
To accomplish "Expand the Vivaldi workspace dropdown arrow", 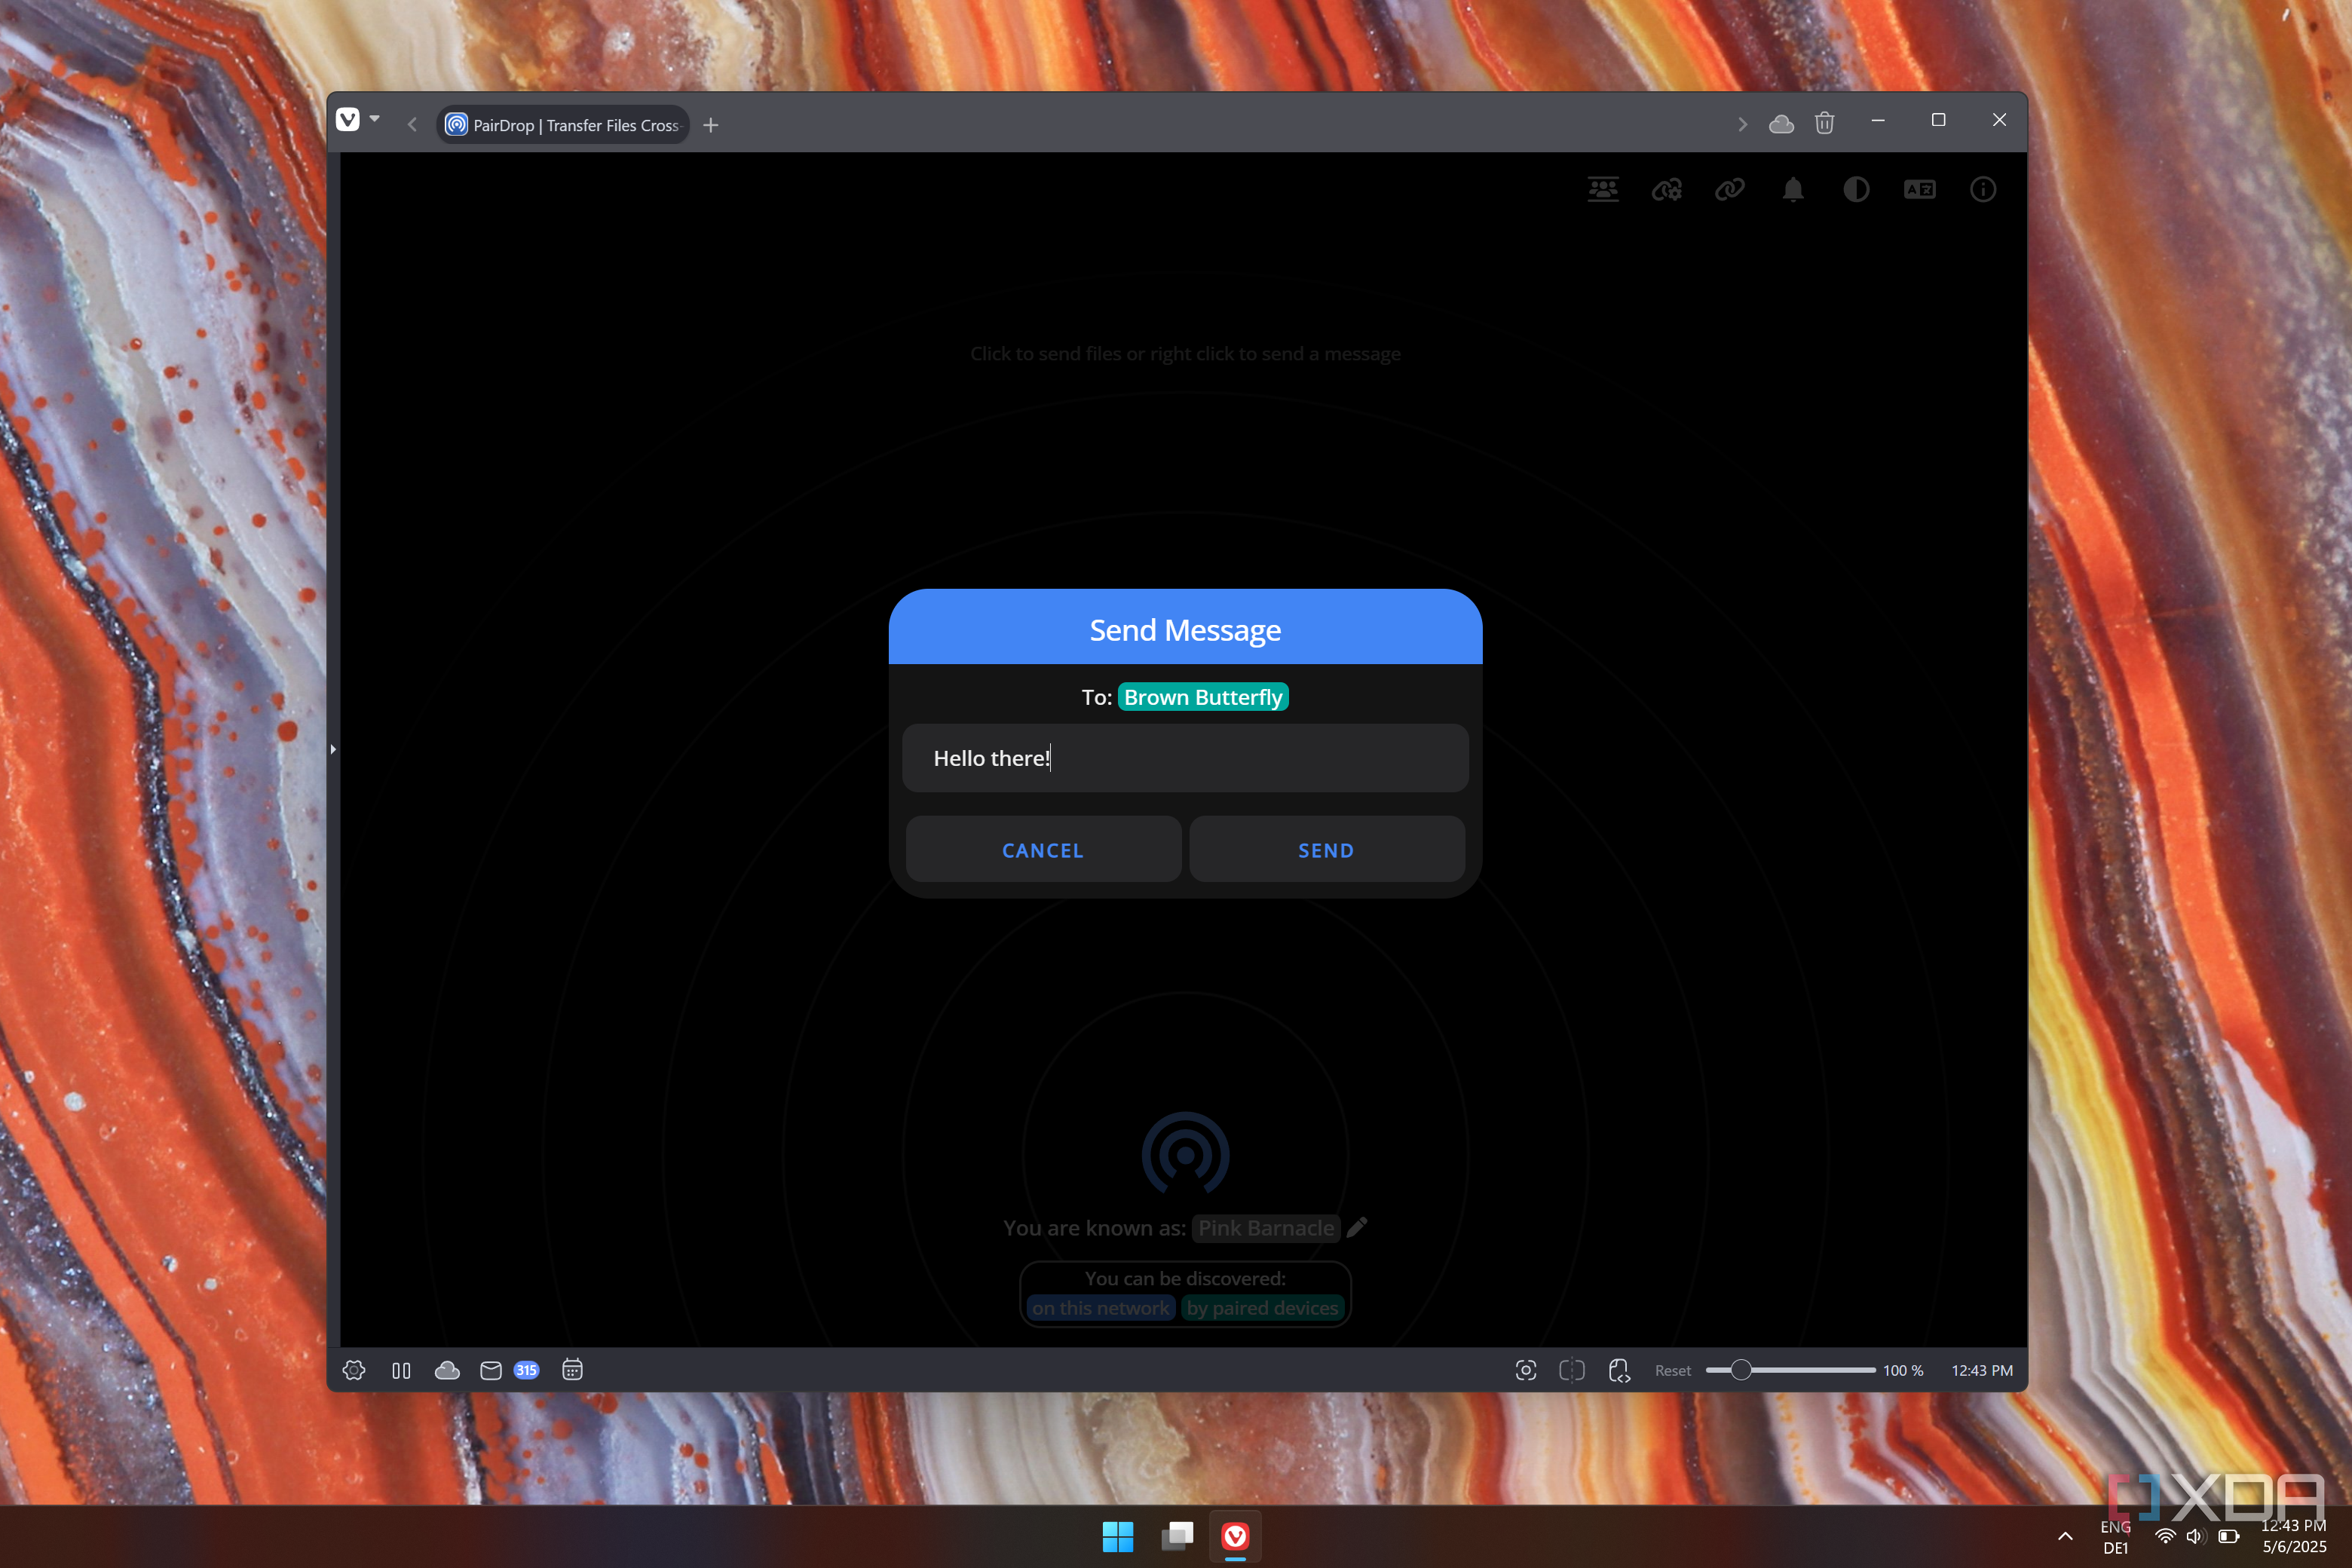I will pyautogui.click(x=375, y=119).
